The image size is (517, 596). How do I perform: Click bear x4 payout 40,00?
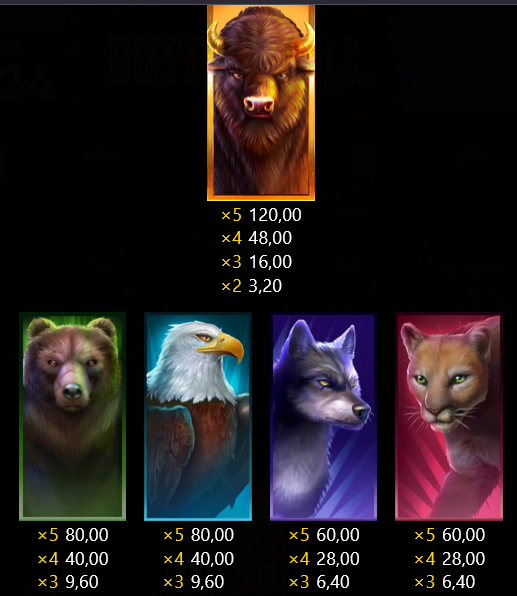73,559
